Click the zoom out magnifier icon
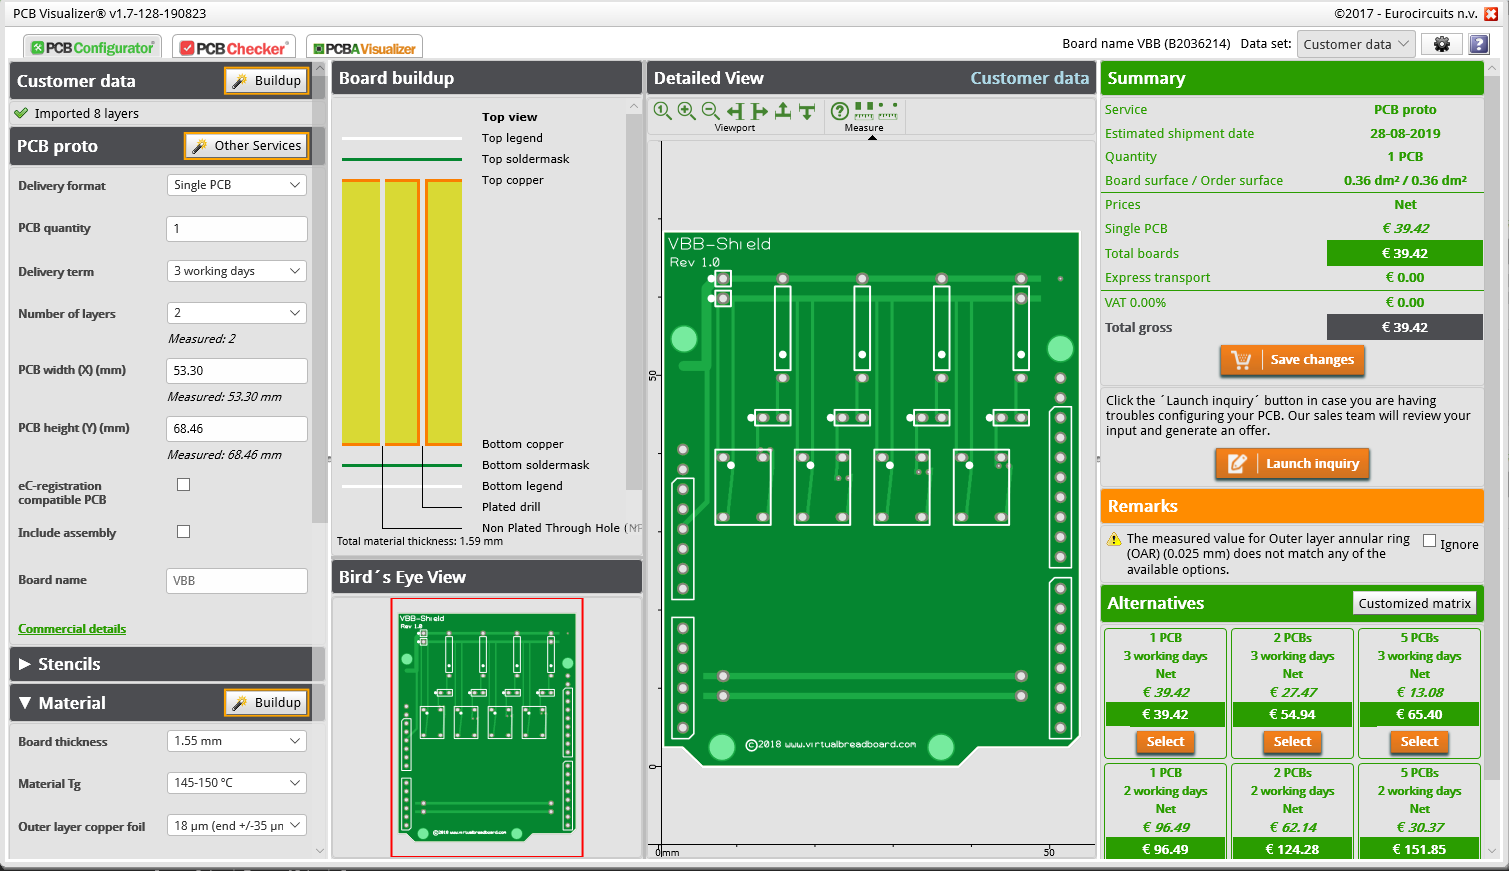This screenshot has height=871, width=1509. pos(710,111)
